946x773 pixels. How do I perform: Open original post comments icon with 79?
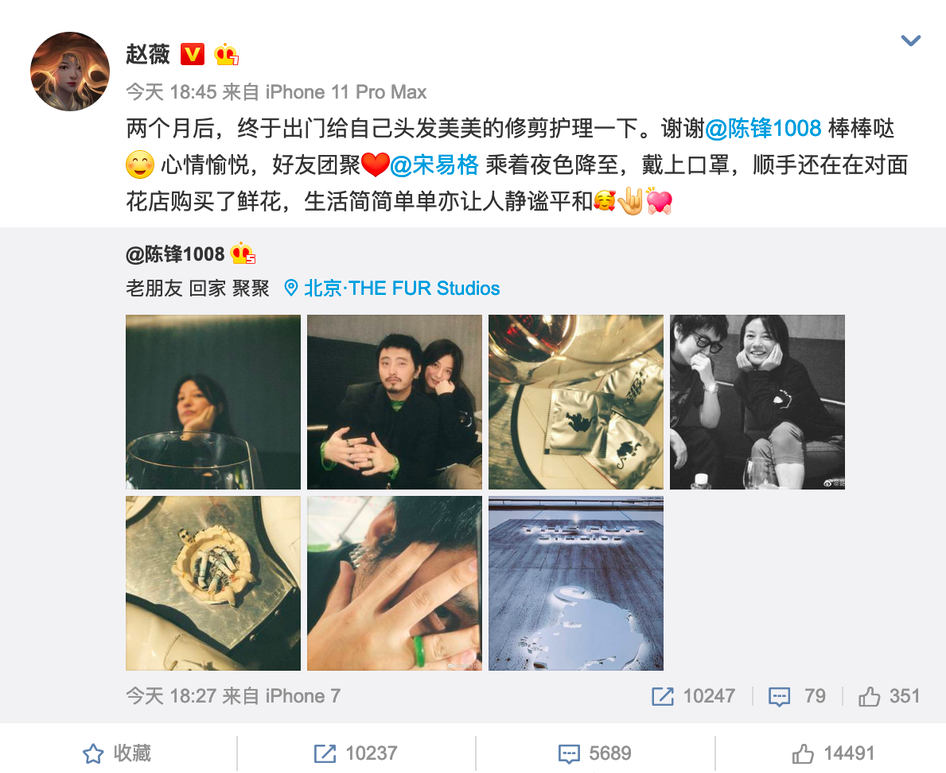[796, 696]
